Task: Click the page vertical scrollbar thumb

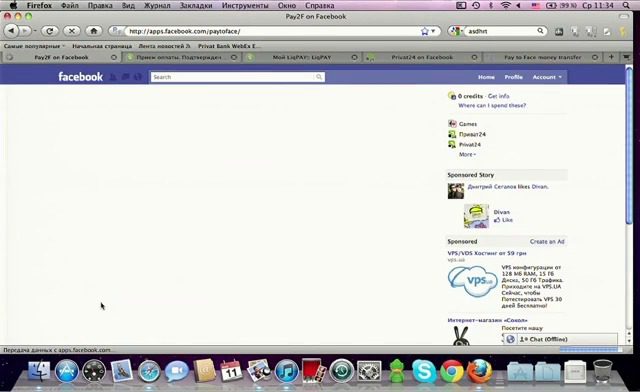Action: coord(629,145)
